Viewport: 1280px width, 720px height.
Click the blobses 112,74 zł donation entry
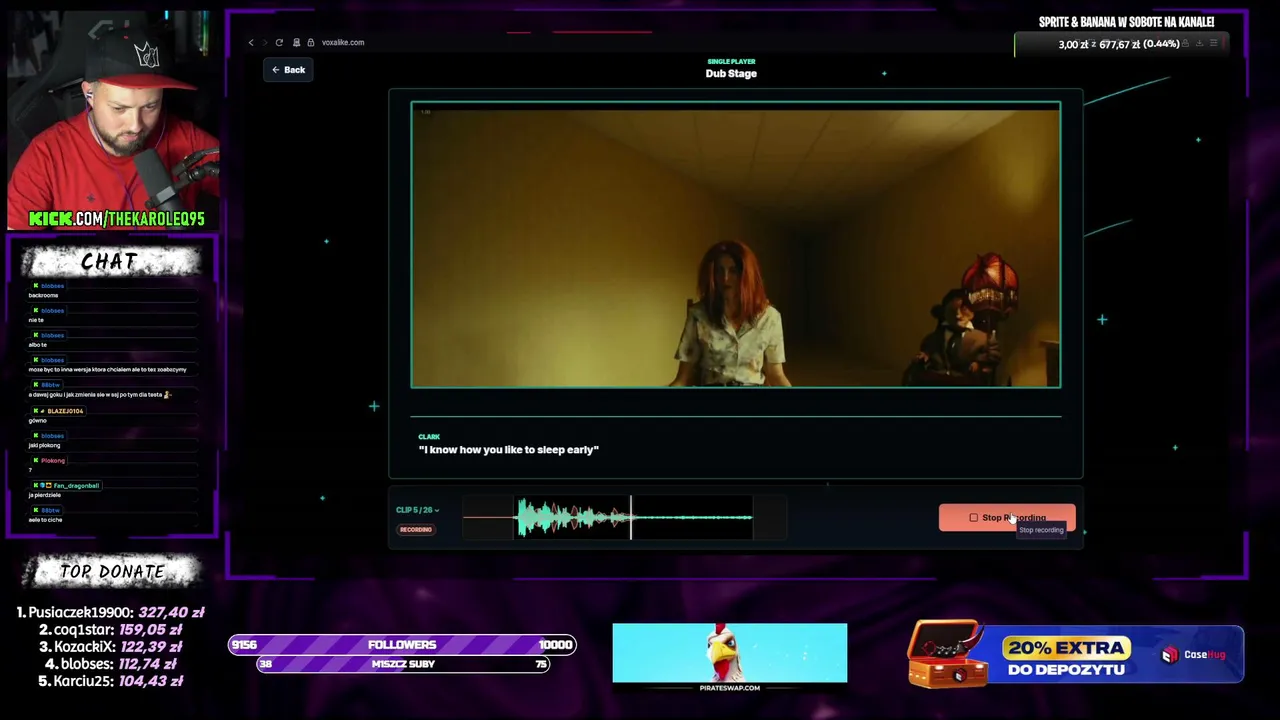coord(110,664)
